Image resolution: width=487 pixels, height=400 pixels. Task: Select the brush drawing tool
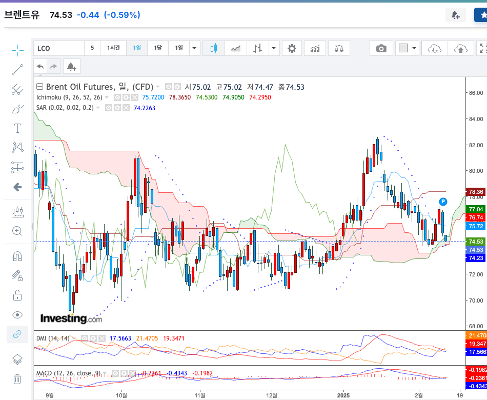[18, 109]
